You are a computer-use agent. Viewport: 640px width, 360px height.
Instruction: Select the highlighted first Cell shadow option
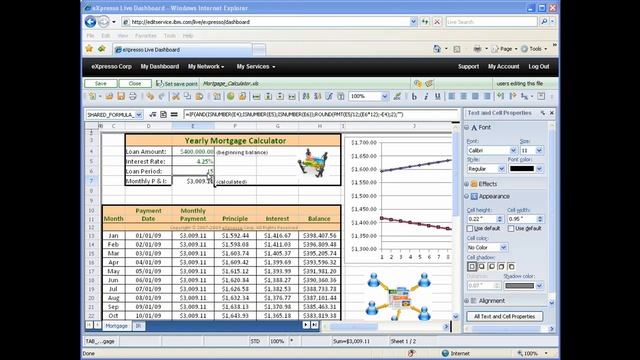(x=472, y=267)
